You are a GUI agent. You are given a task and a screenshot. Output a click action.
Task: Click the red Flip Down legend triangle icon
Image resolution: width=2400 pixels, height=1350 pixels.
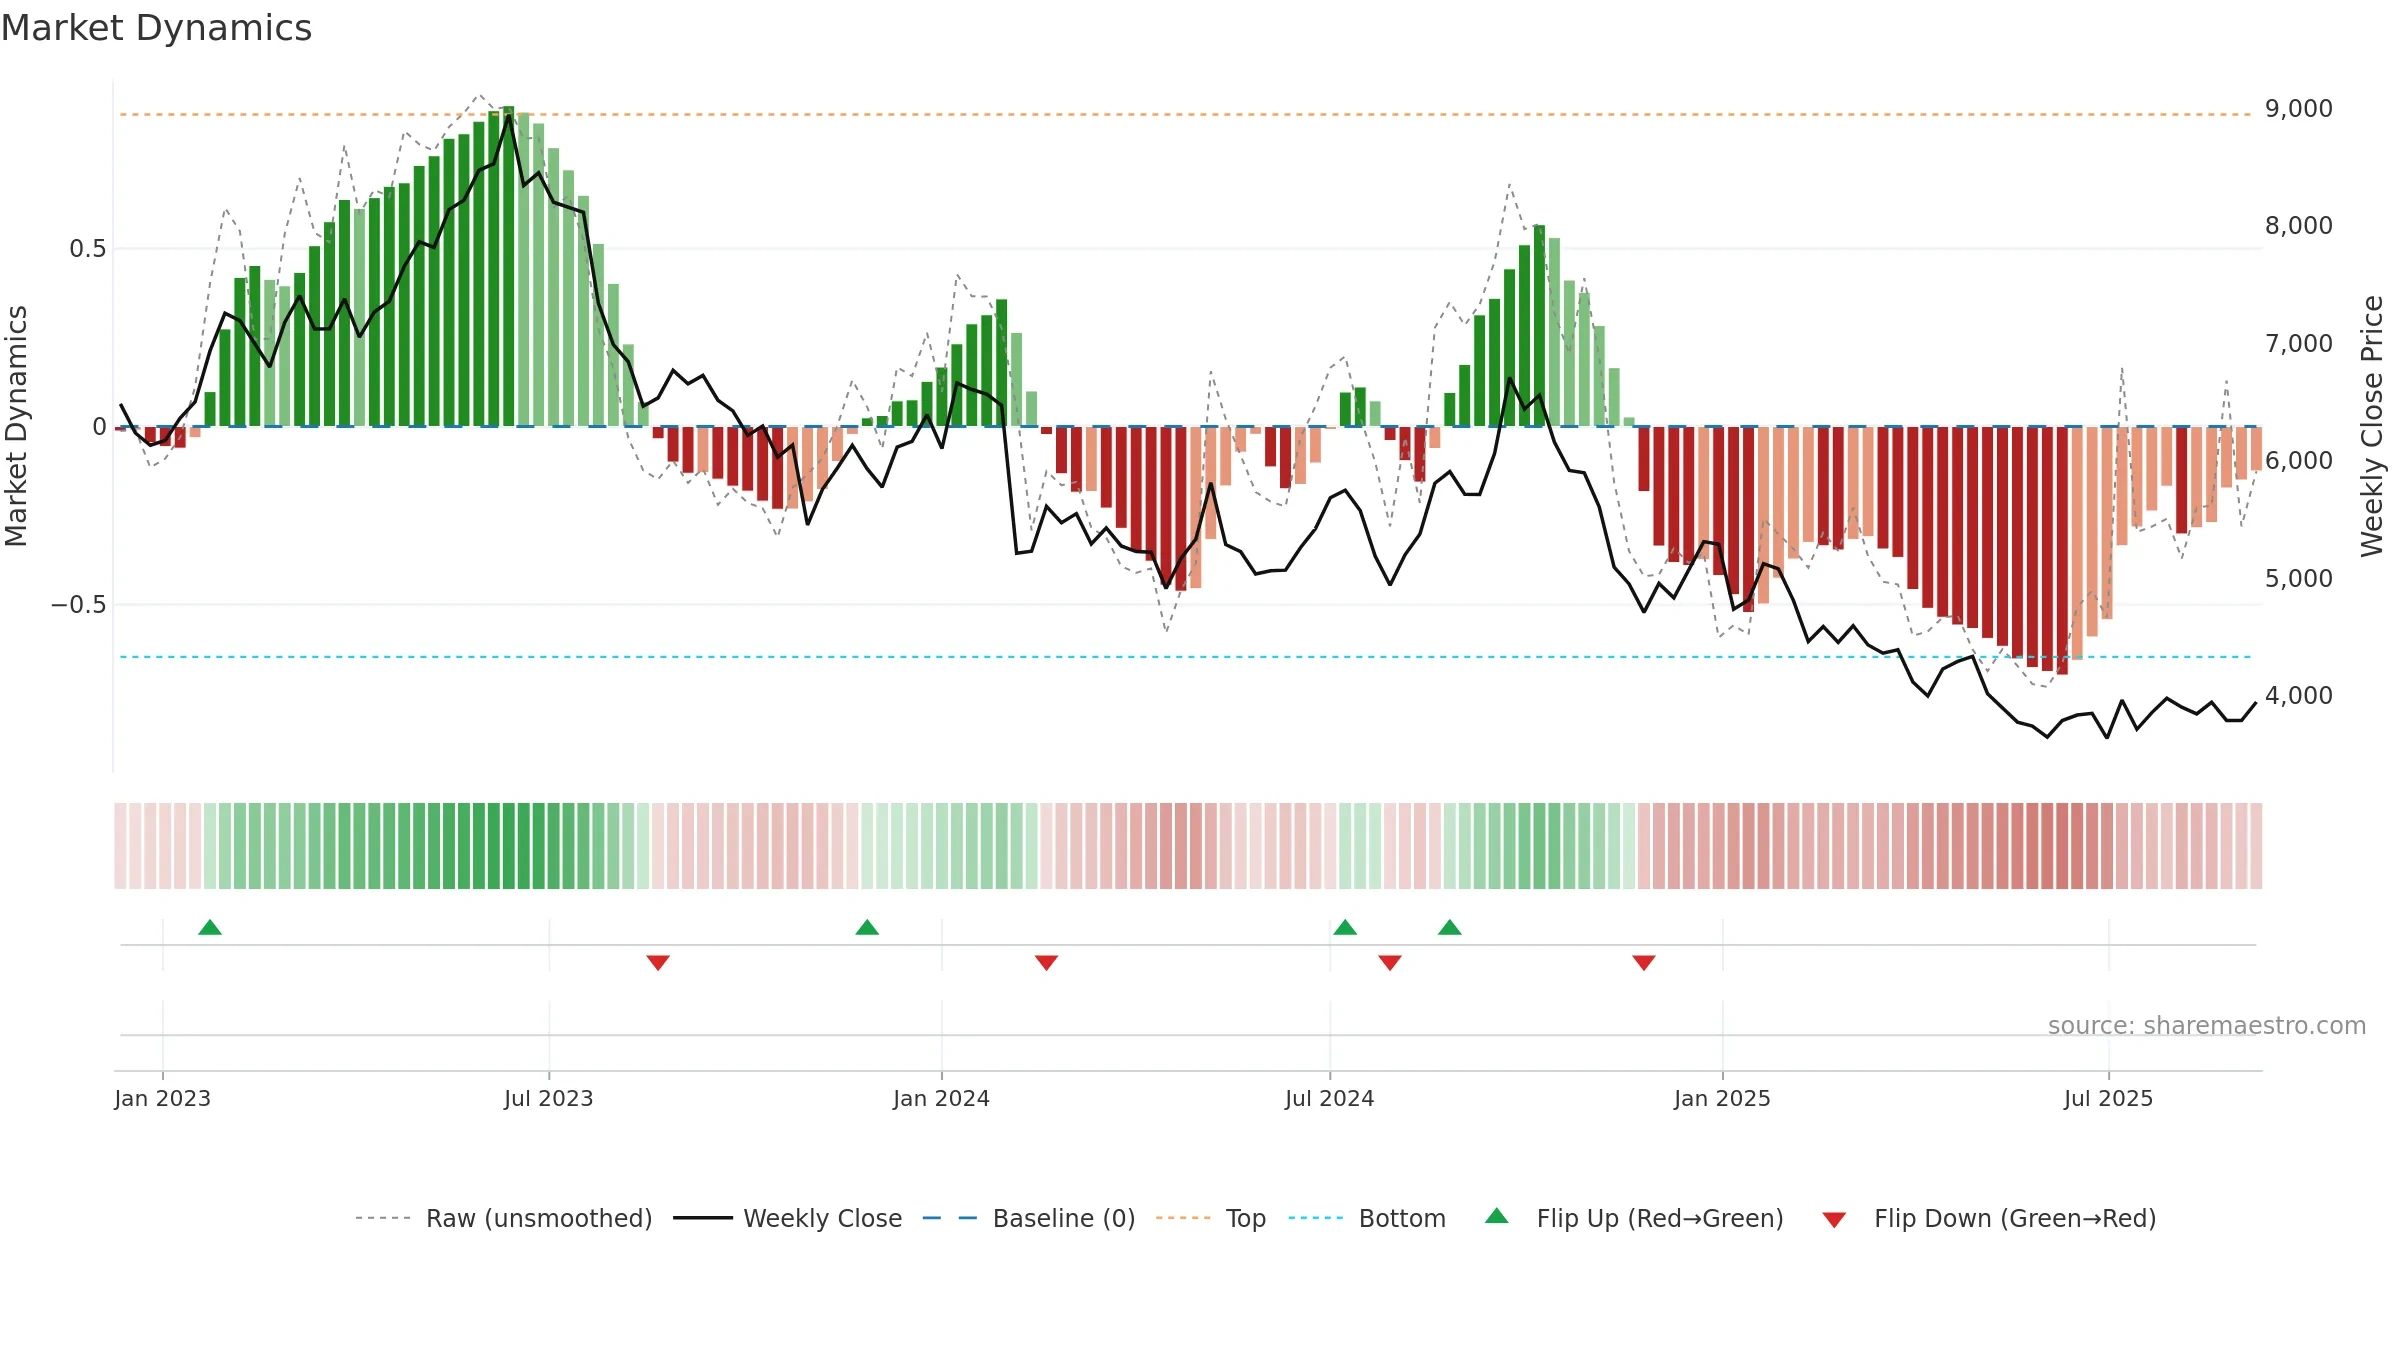(x=1834, y=1220)
